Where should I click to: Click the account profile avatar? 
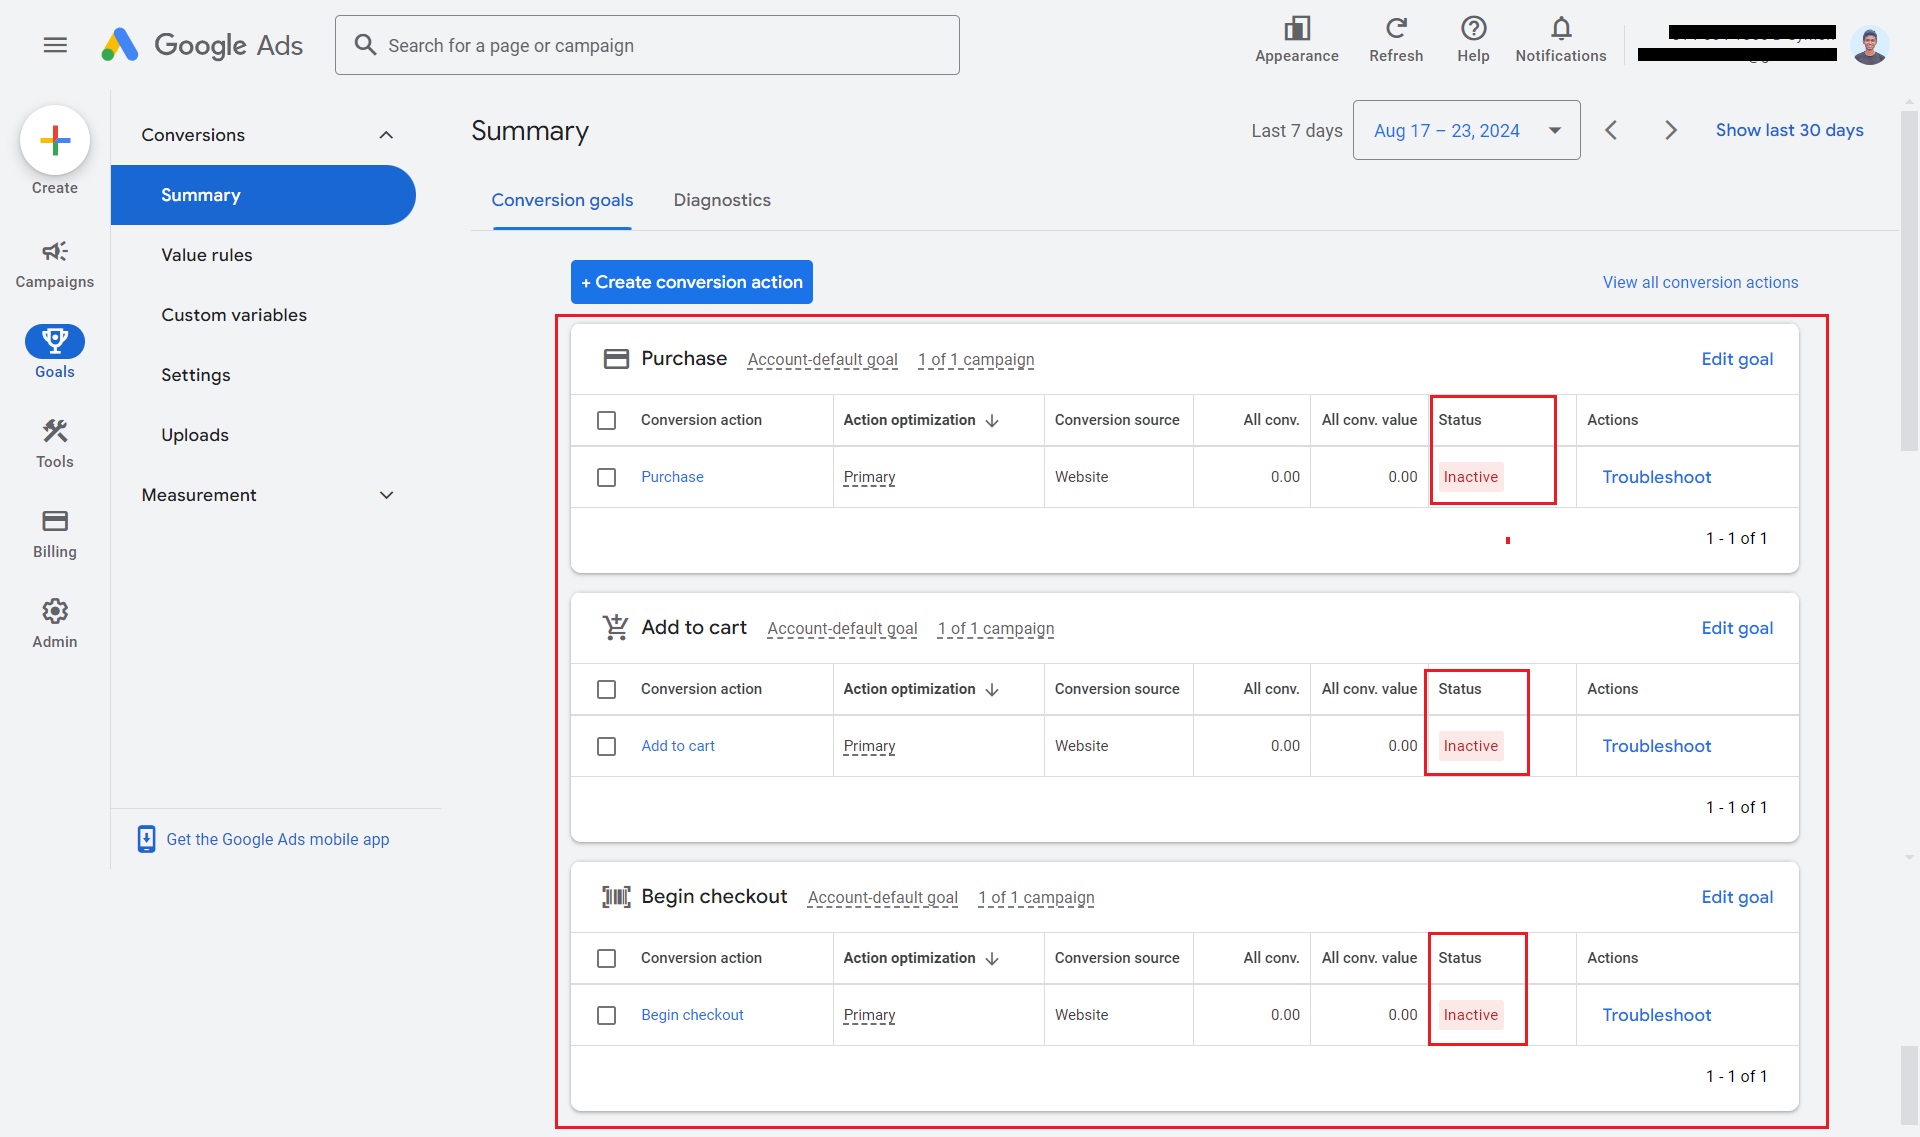click(x=1869, y=45)
